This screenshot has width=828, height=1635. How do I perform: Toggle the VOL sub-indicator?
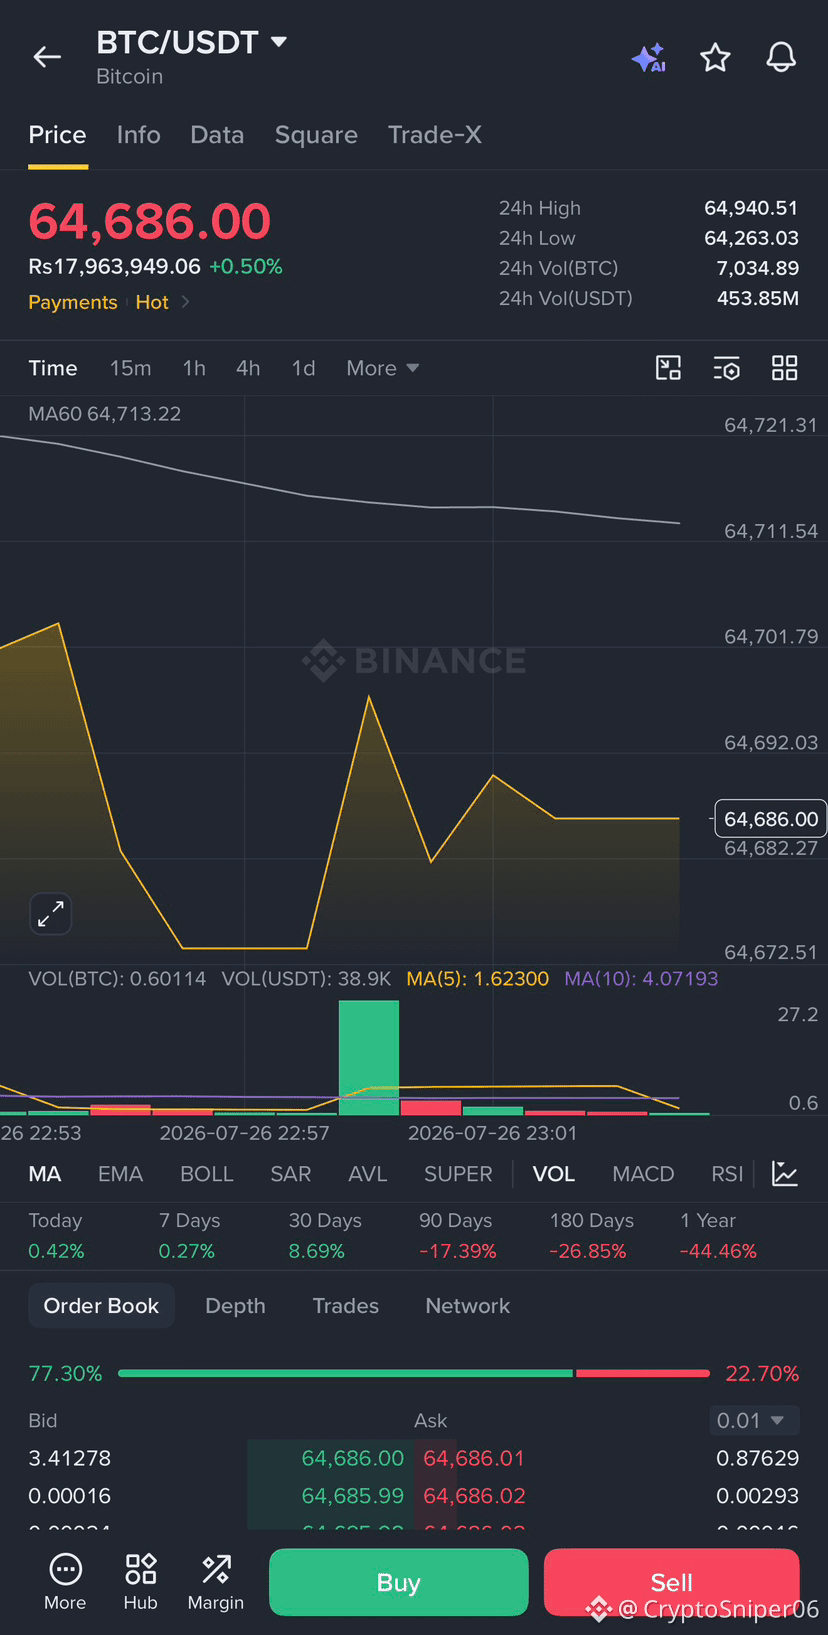554,1174
